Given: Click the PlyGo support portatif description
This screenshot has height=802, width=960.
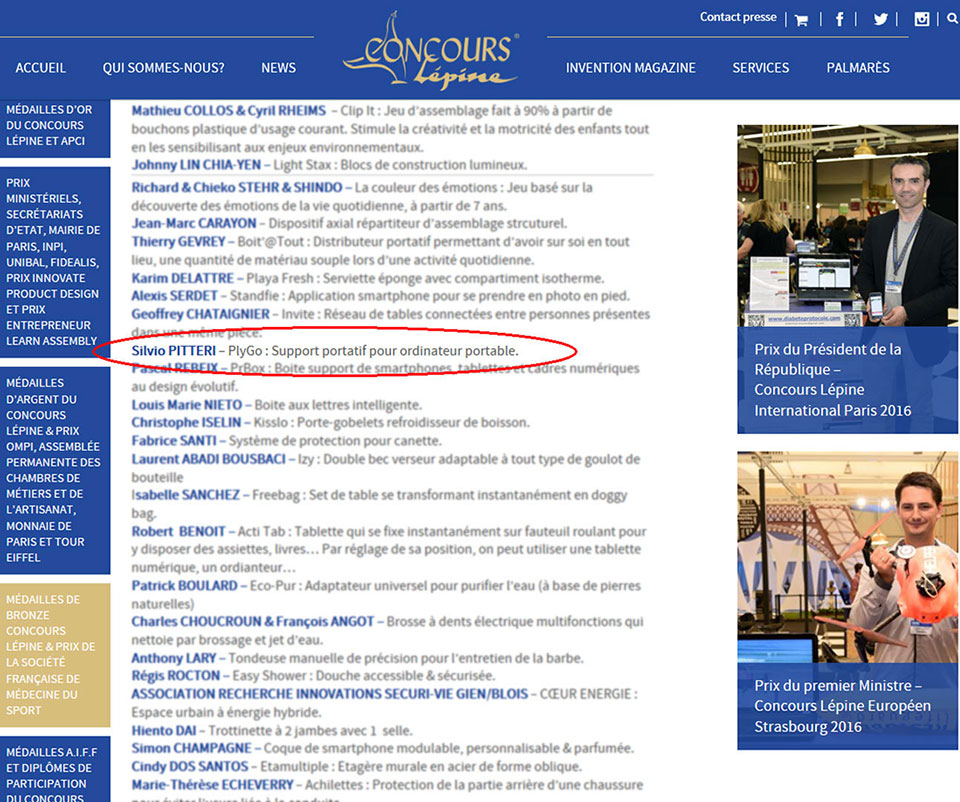Looking at the screenshot, I should (373, 351).
